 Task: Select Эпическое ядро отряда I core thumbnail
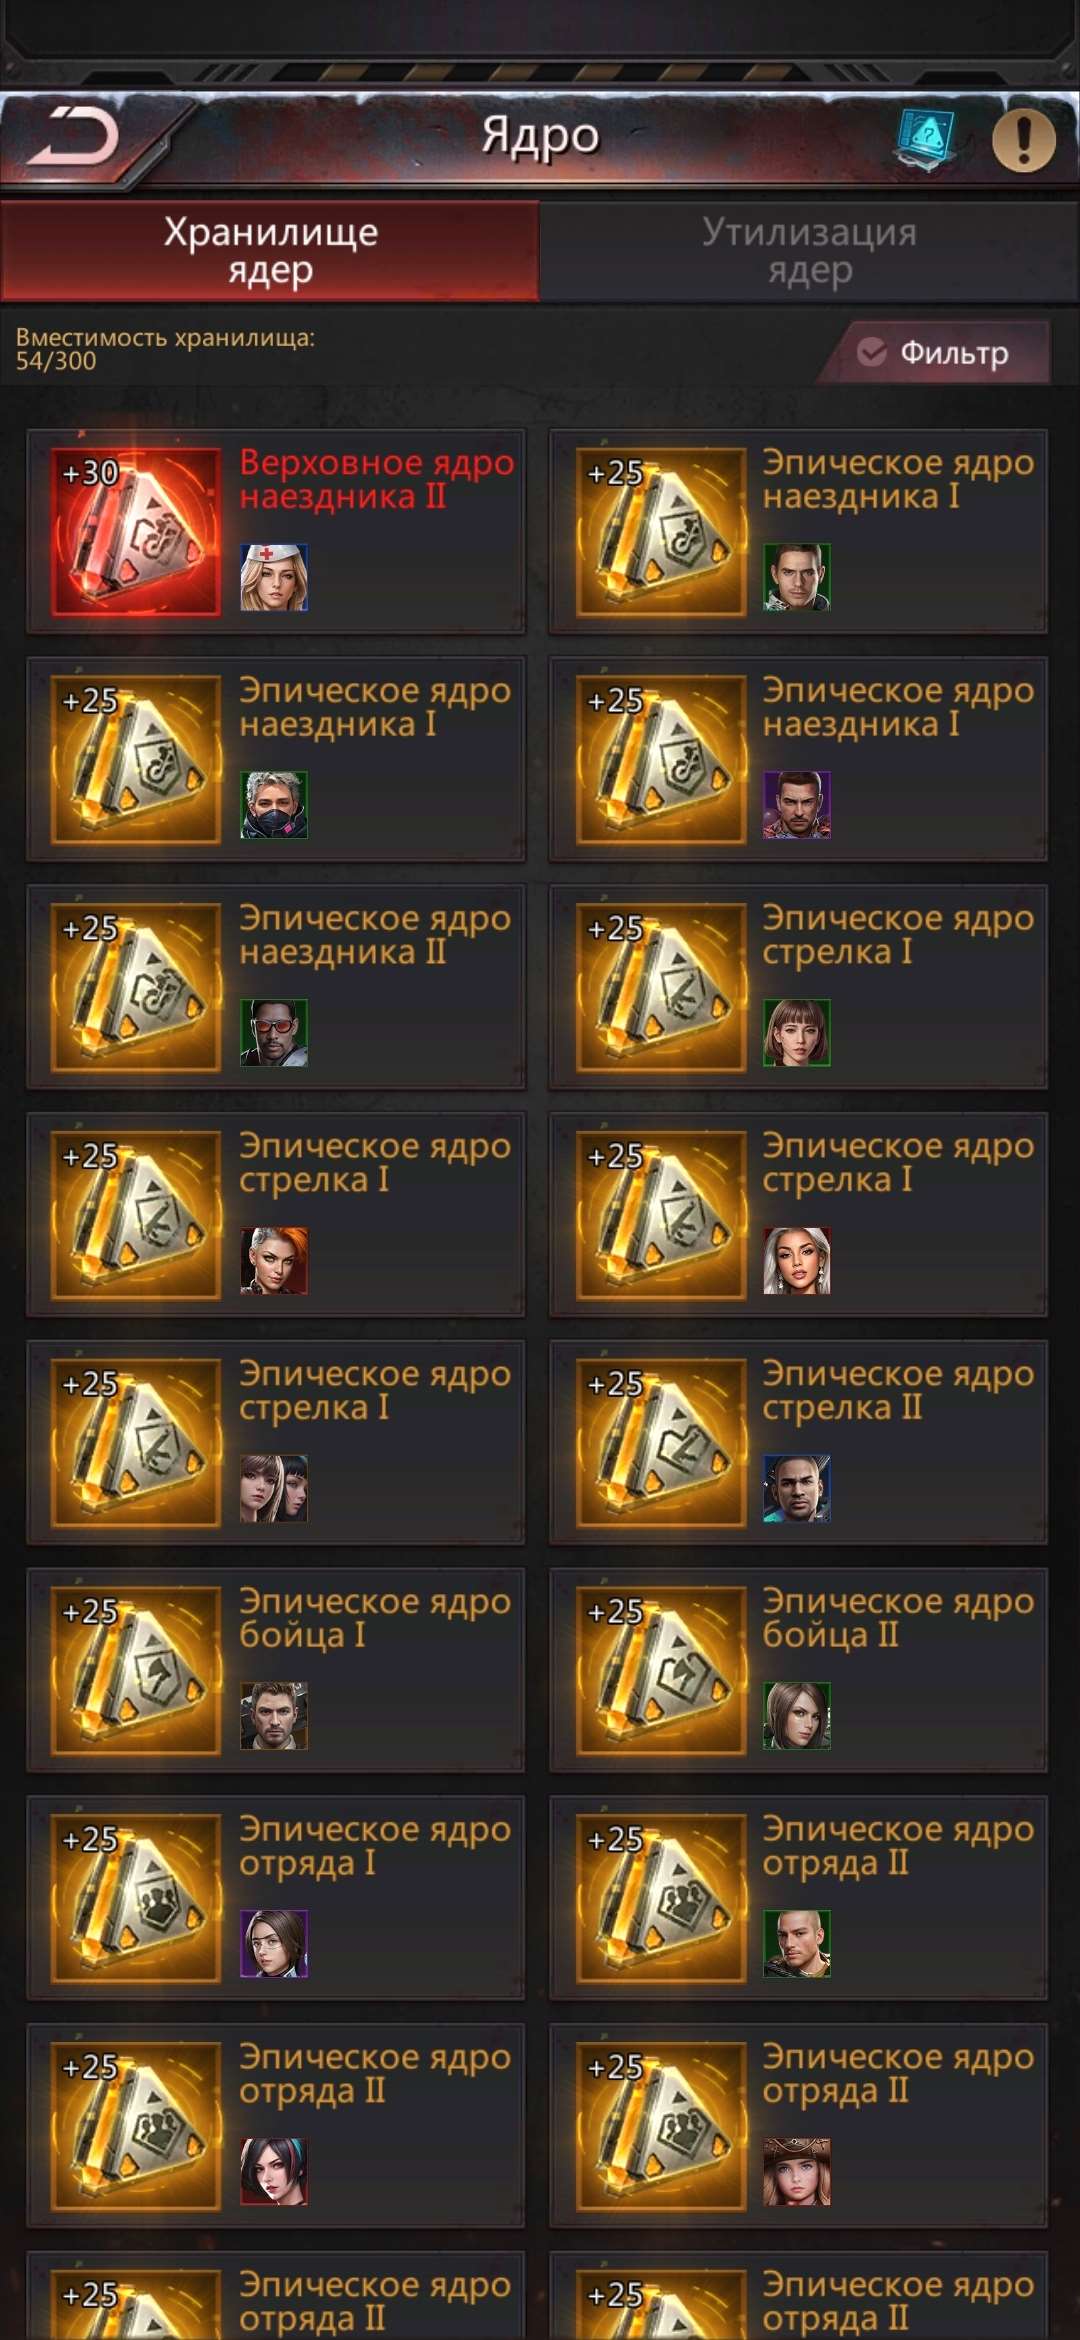[x=136, y=1898]
